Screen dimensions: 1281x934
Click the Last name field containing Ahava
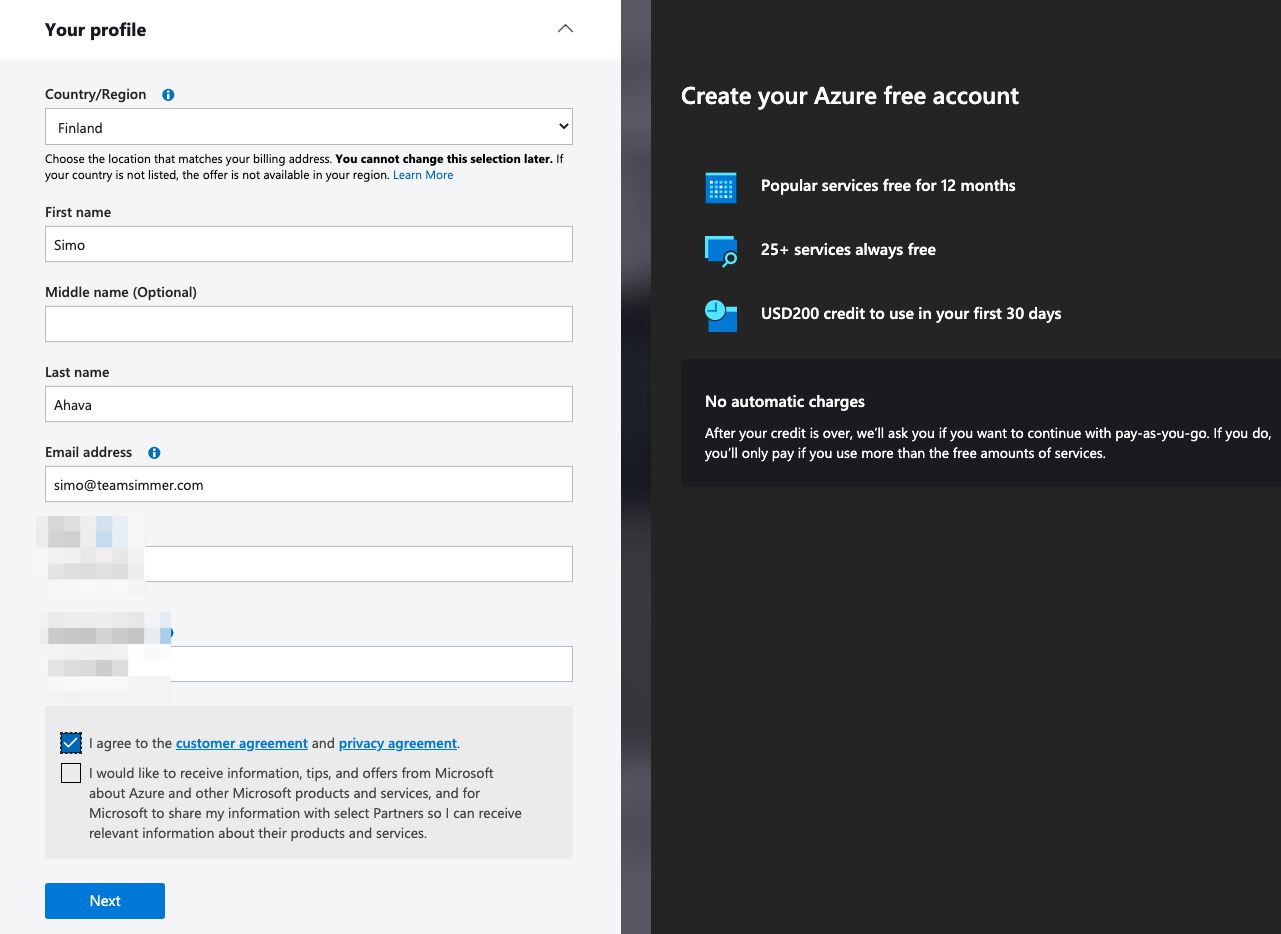point(309,404)
